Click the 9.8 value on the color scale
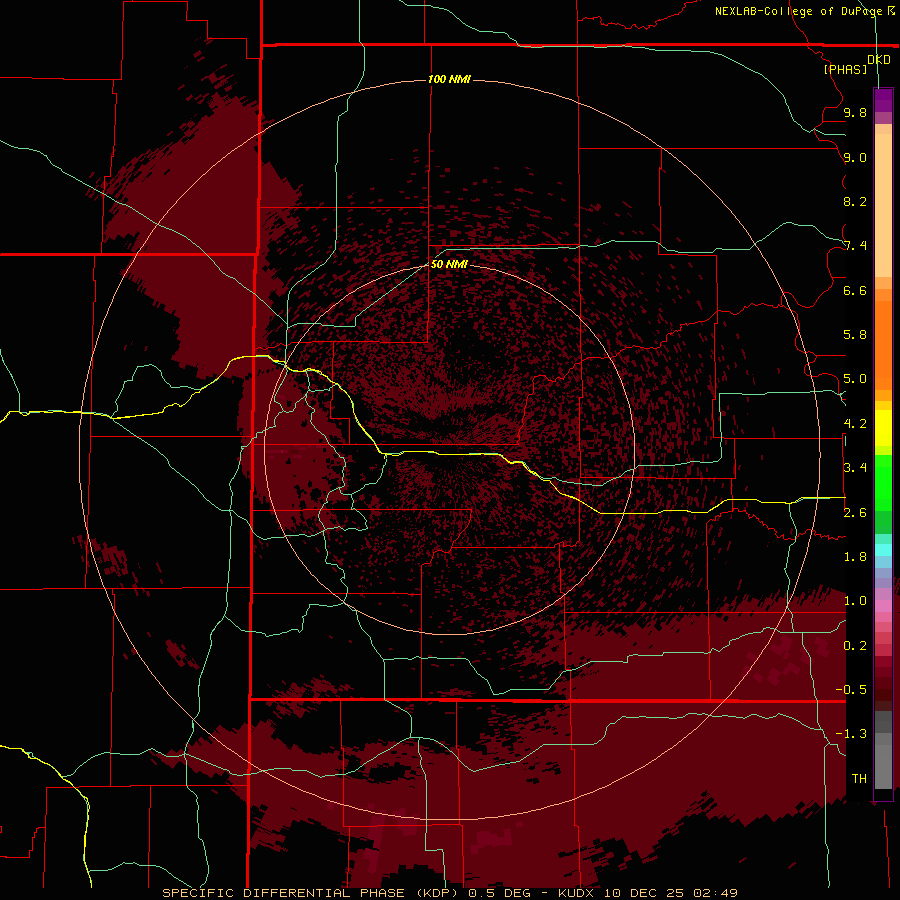 click(855, 112)
